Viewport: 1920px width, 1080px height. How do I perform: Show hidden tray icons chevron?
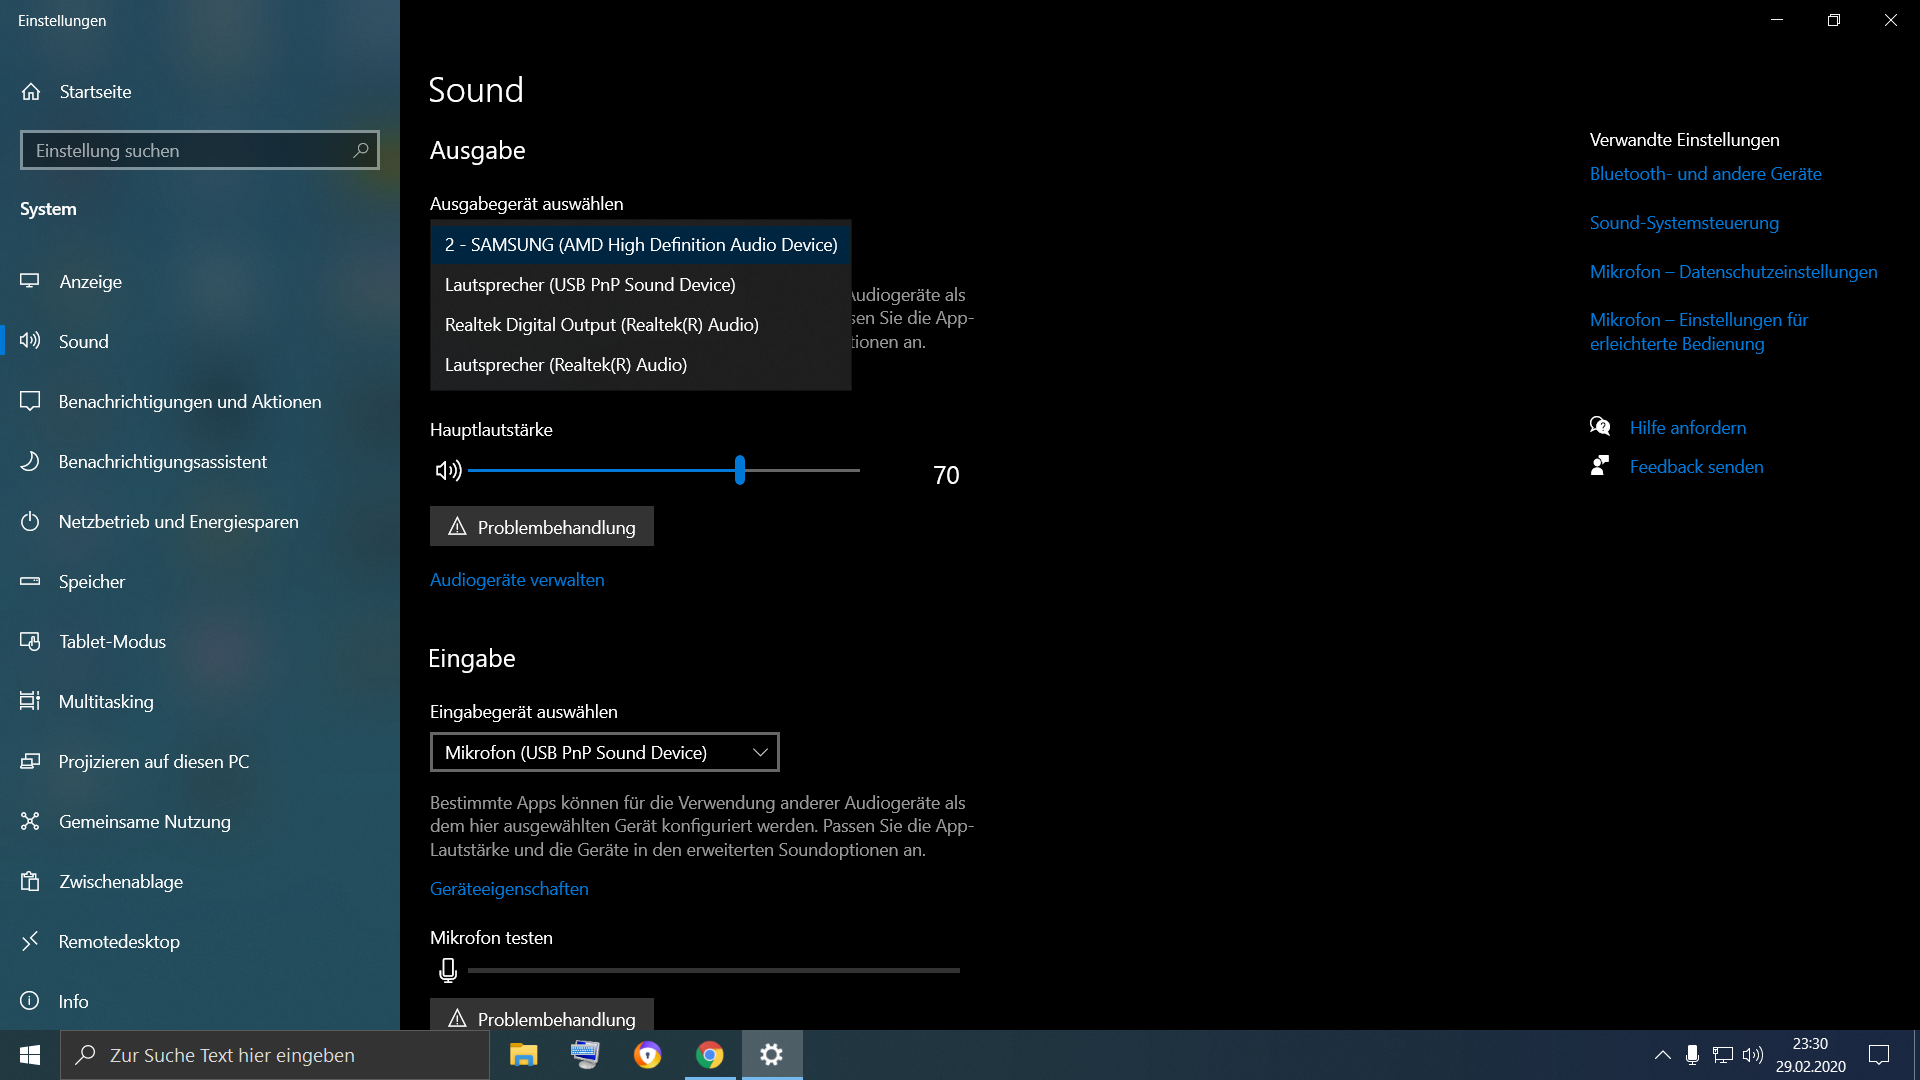pyautogui.click(x=1662, y=1055)
